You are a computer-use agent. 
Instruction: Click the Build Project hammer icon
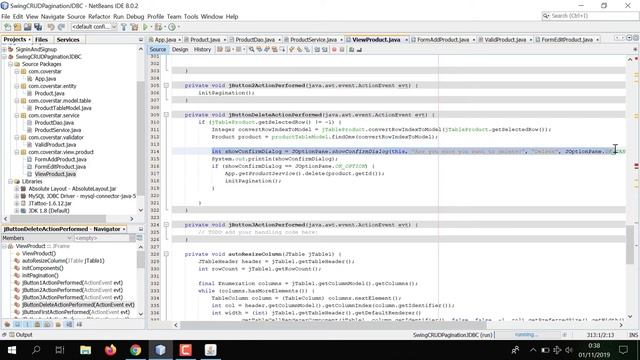pos(124,27)
